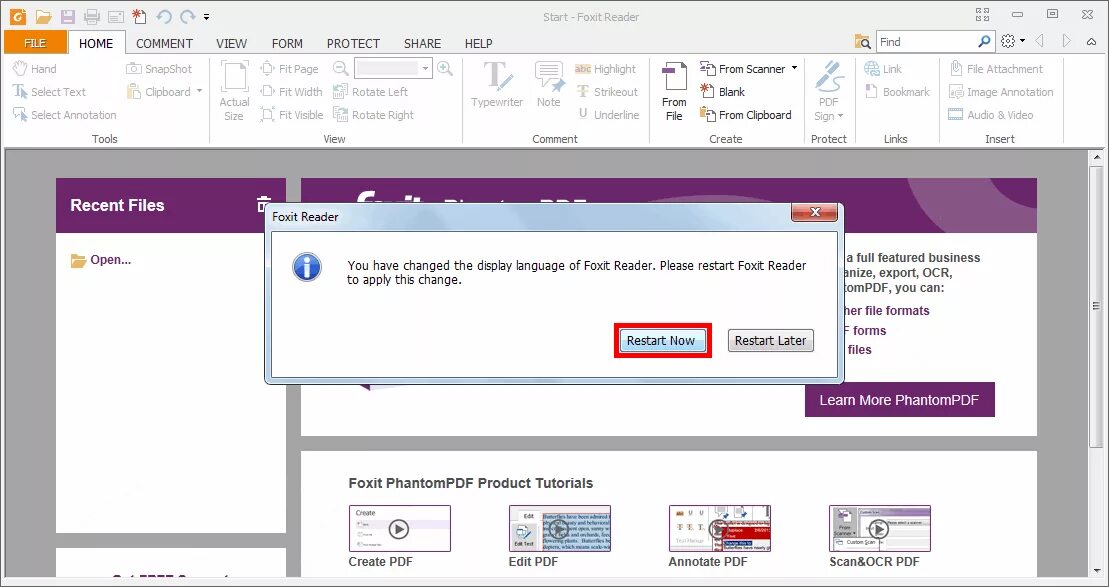Screen dimensions: 1109x587
Task: Click the Bookmark tool
Action: click(x=898, y=92)
